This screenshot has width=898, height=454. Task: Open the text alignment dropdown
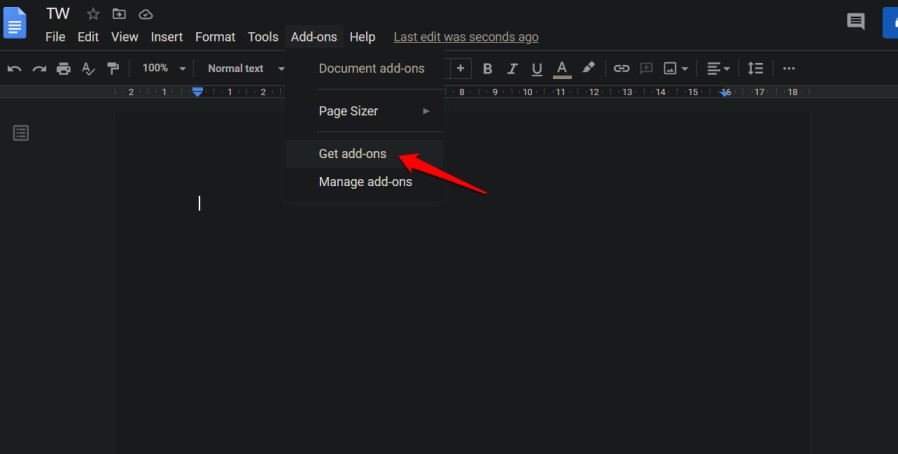(x=718, y=69)
